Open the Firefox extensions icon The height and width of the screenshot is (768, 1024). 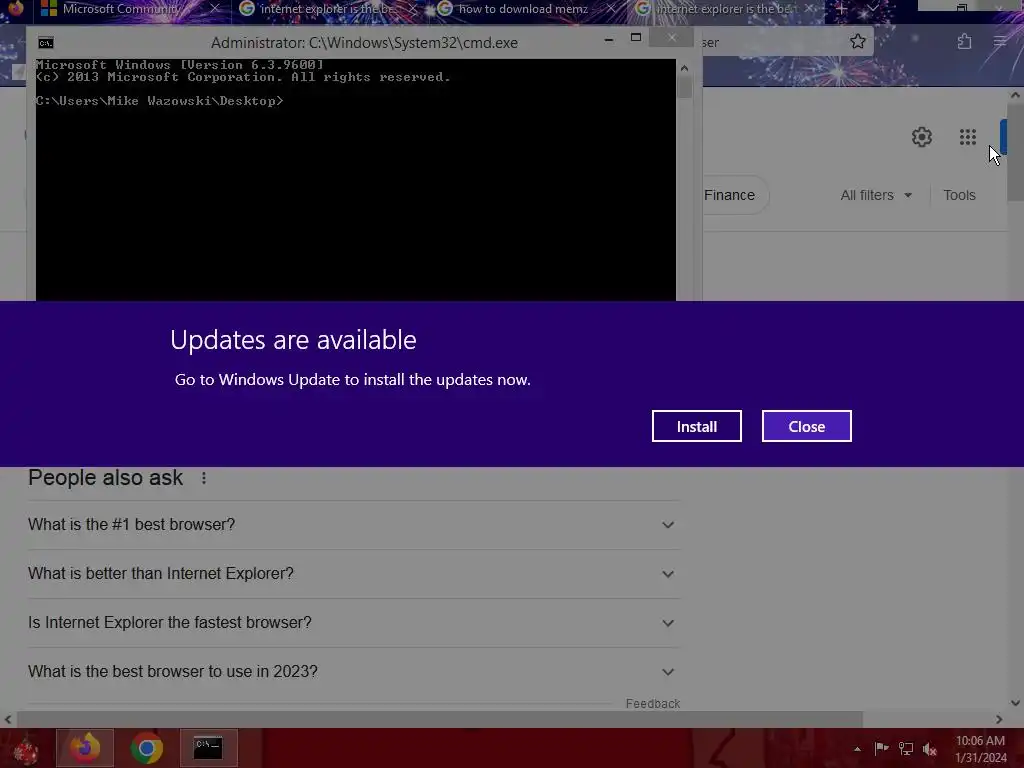tap(964, 42)
